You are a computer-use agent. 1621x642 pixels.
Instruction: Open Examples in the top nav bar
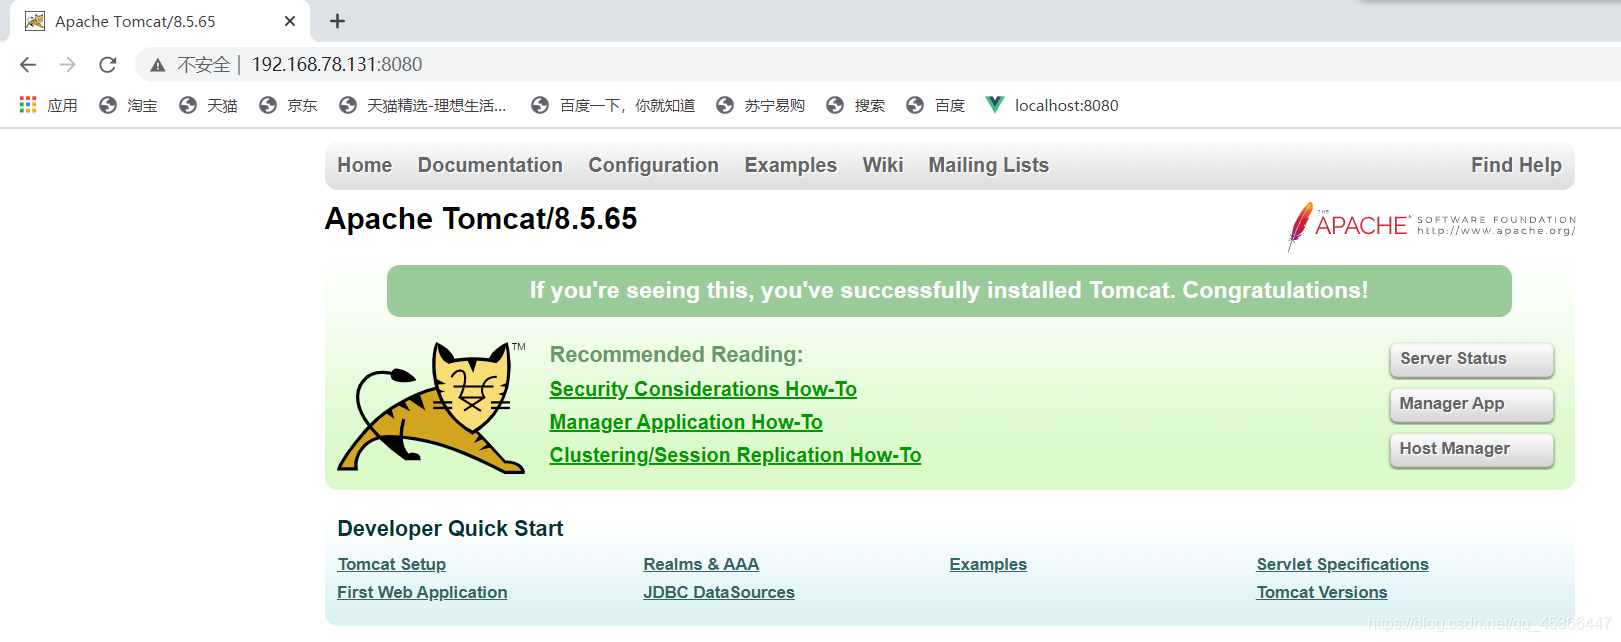790,165
